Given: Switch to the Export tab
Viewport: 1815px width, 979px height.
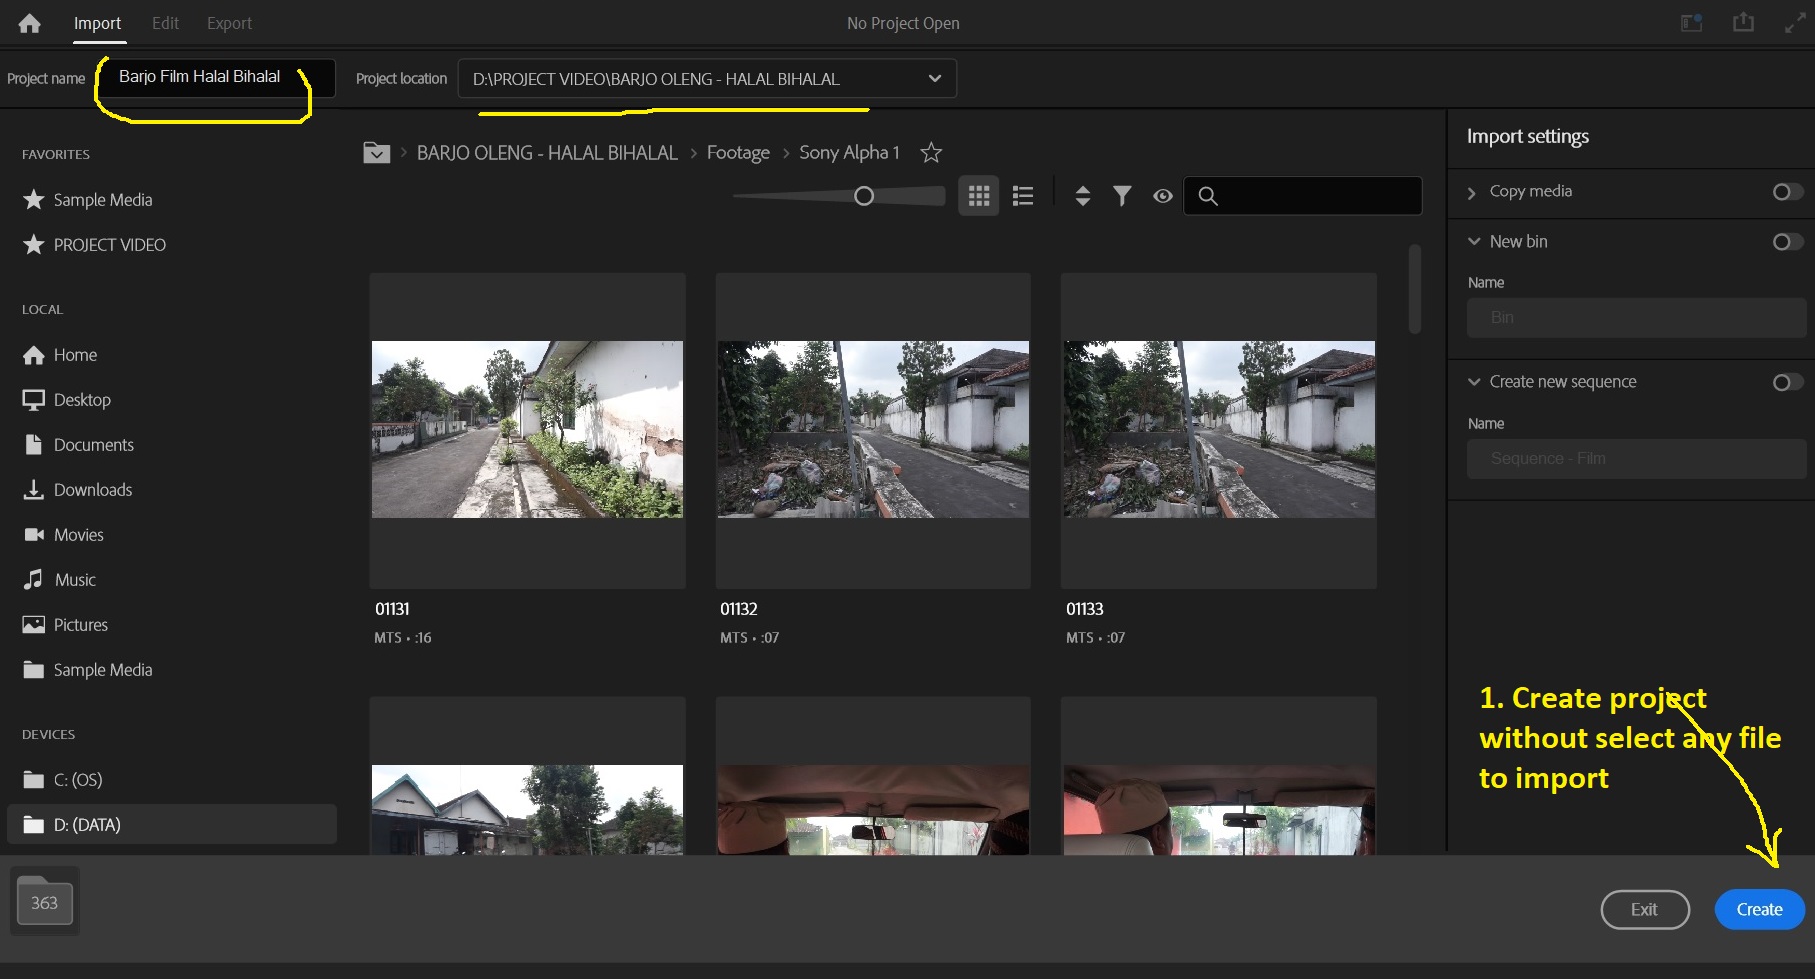Looking at the screenshot, I should tap(229, 23).
